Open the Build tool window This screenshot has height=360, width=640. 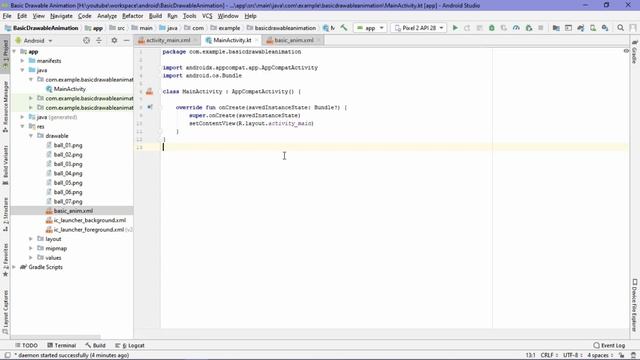click(96, 345)
